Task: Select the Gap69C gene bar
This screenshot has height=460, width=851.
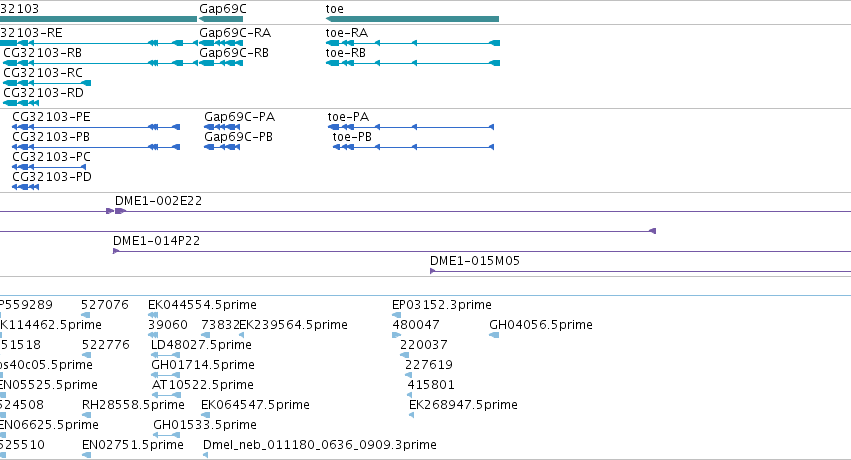Action: point(221,19)
